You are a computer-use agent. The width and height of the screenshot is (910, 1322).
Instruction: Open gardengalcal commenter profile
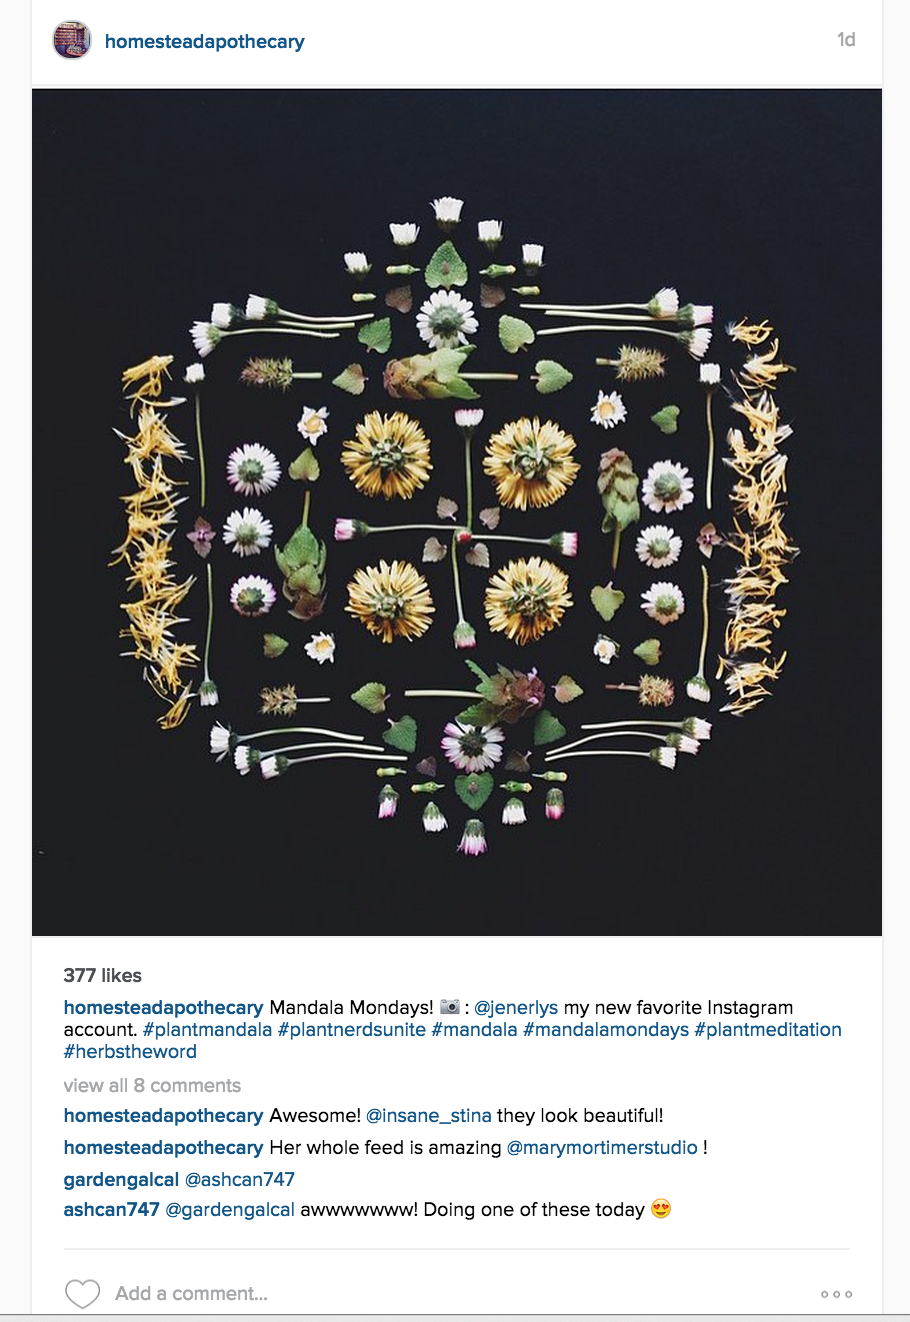click(x=121, y=1179)
